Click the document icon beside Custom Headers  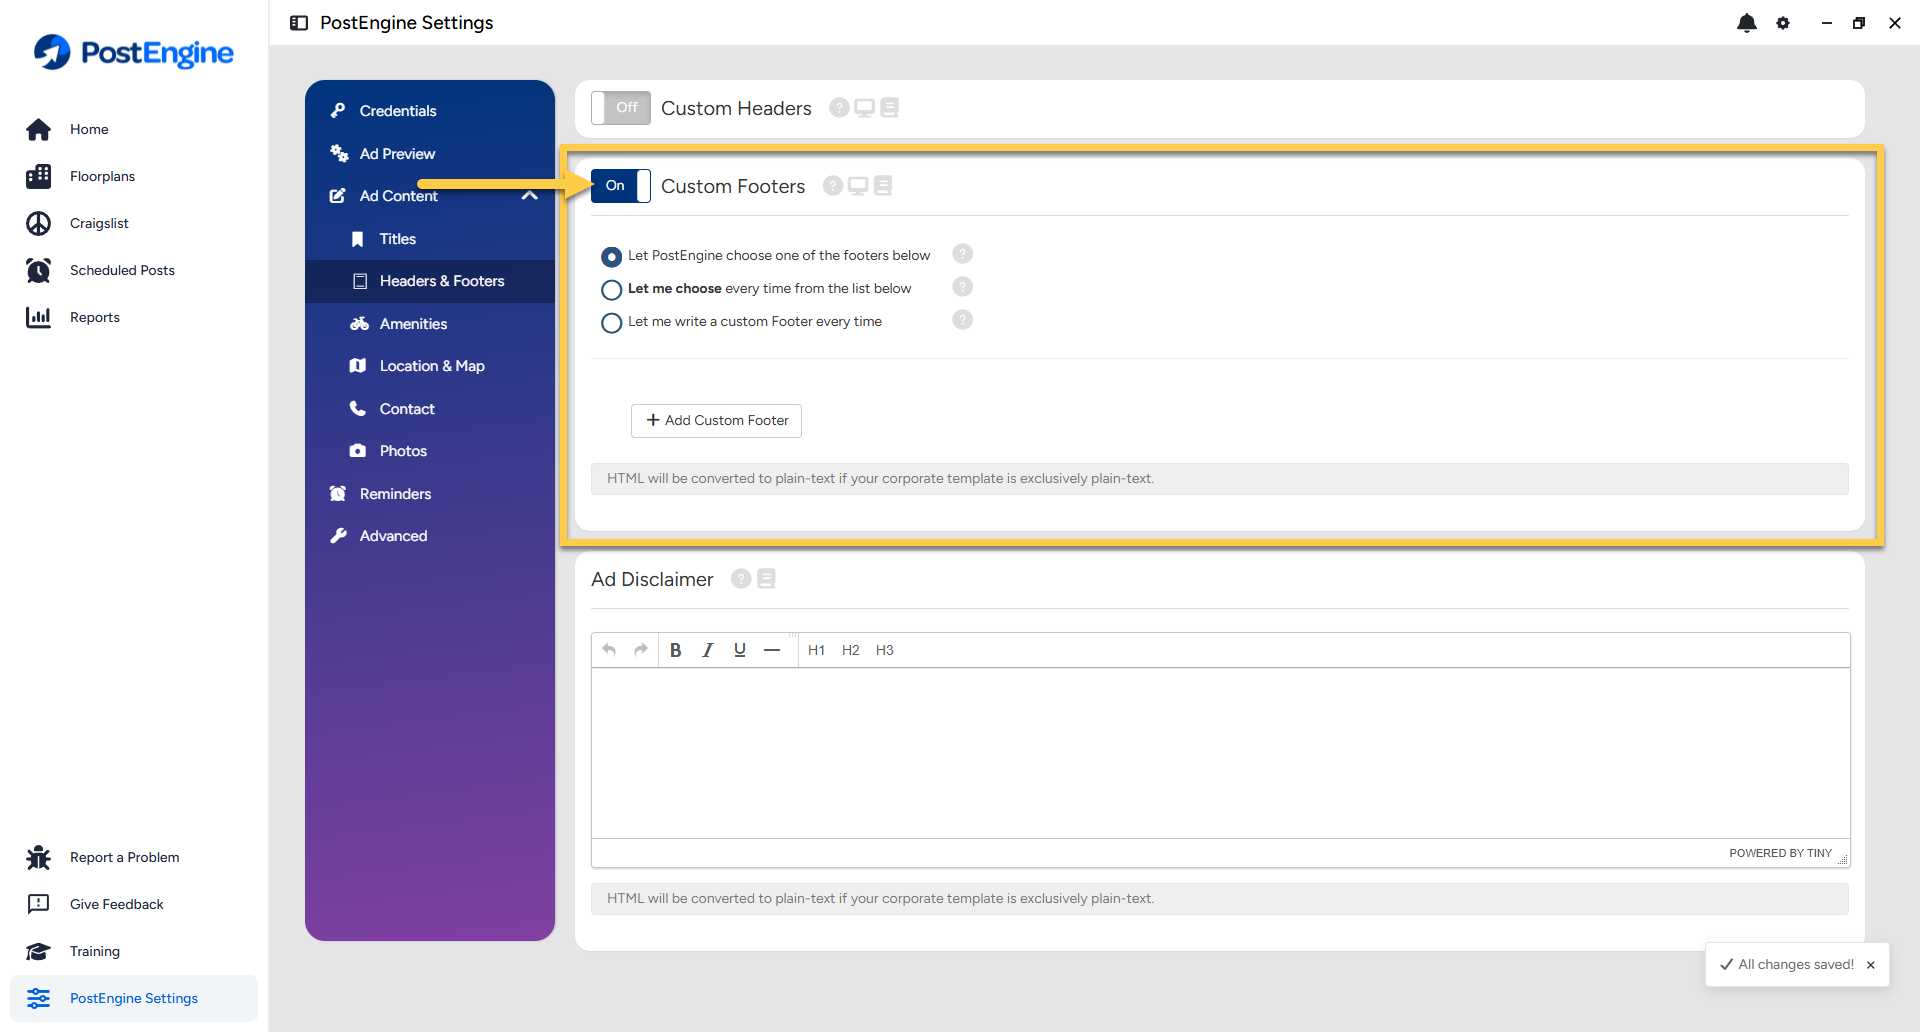coord(889,108)
